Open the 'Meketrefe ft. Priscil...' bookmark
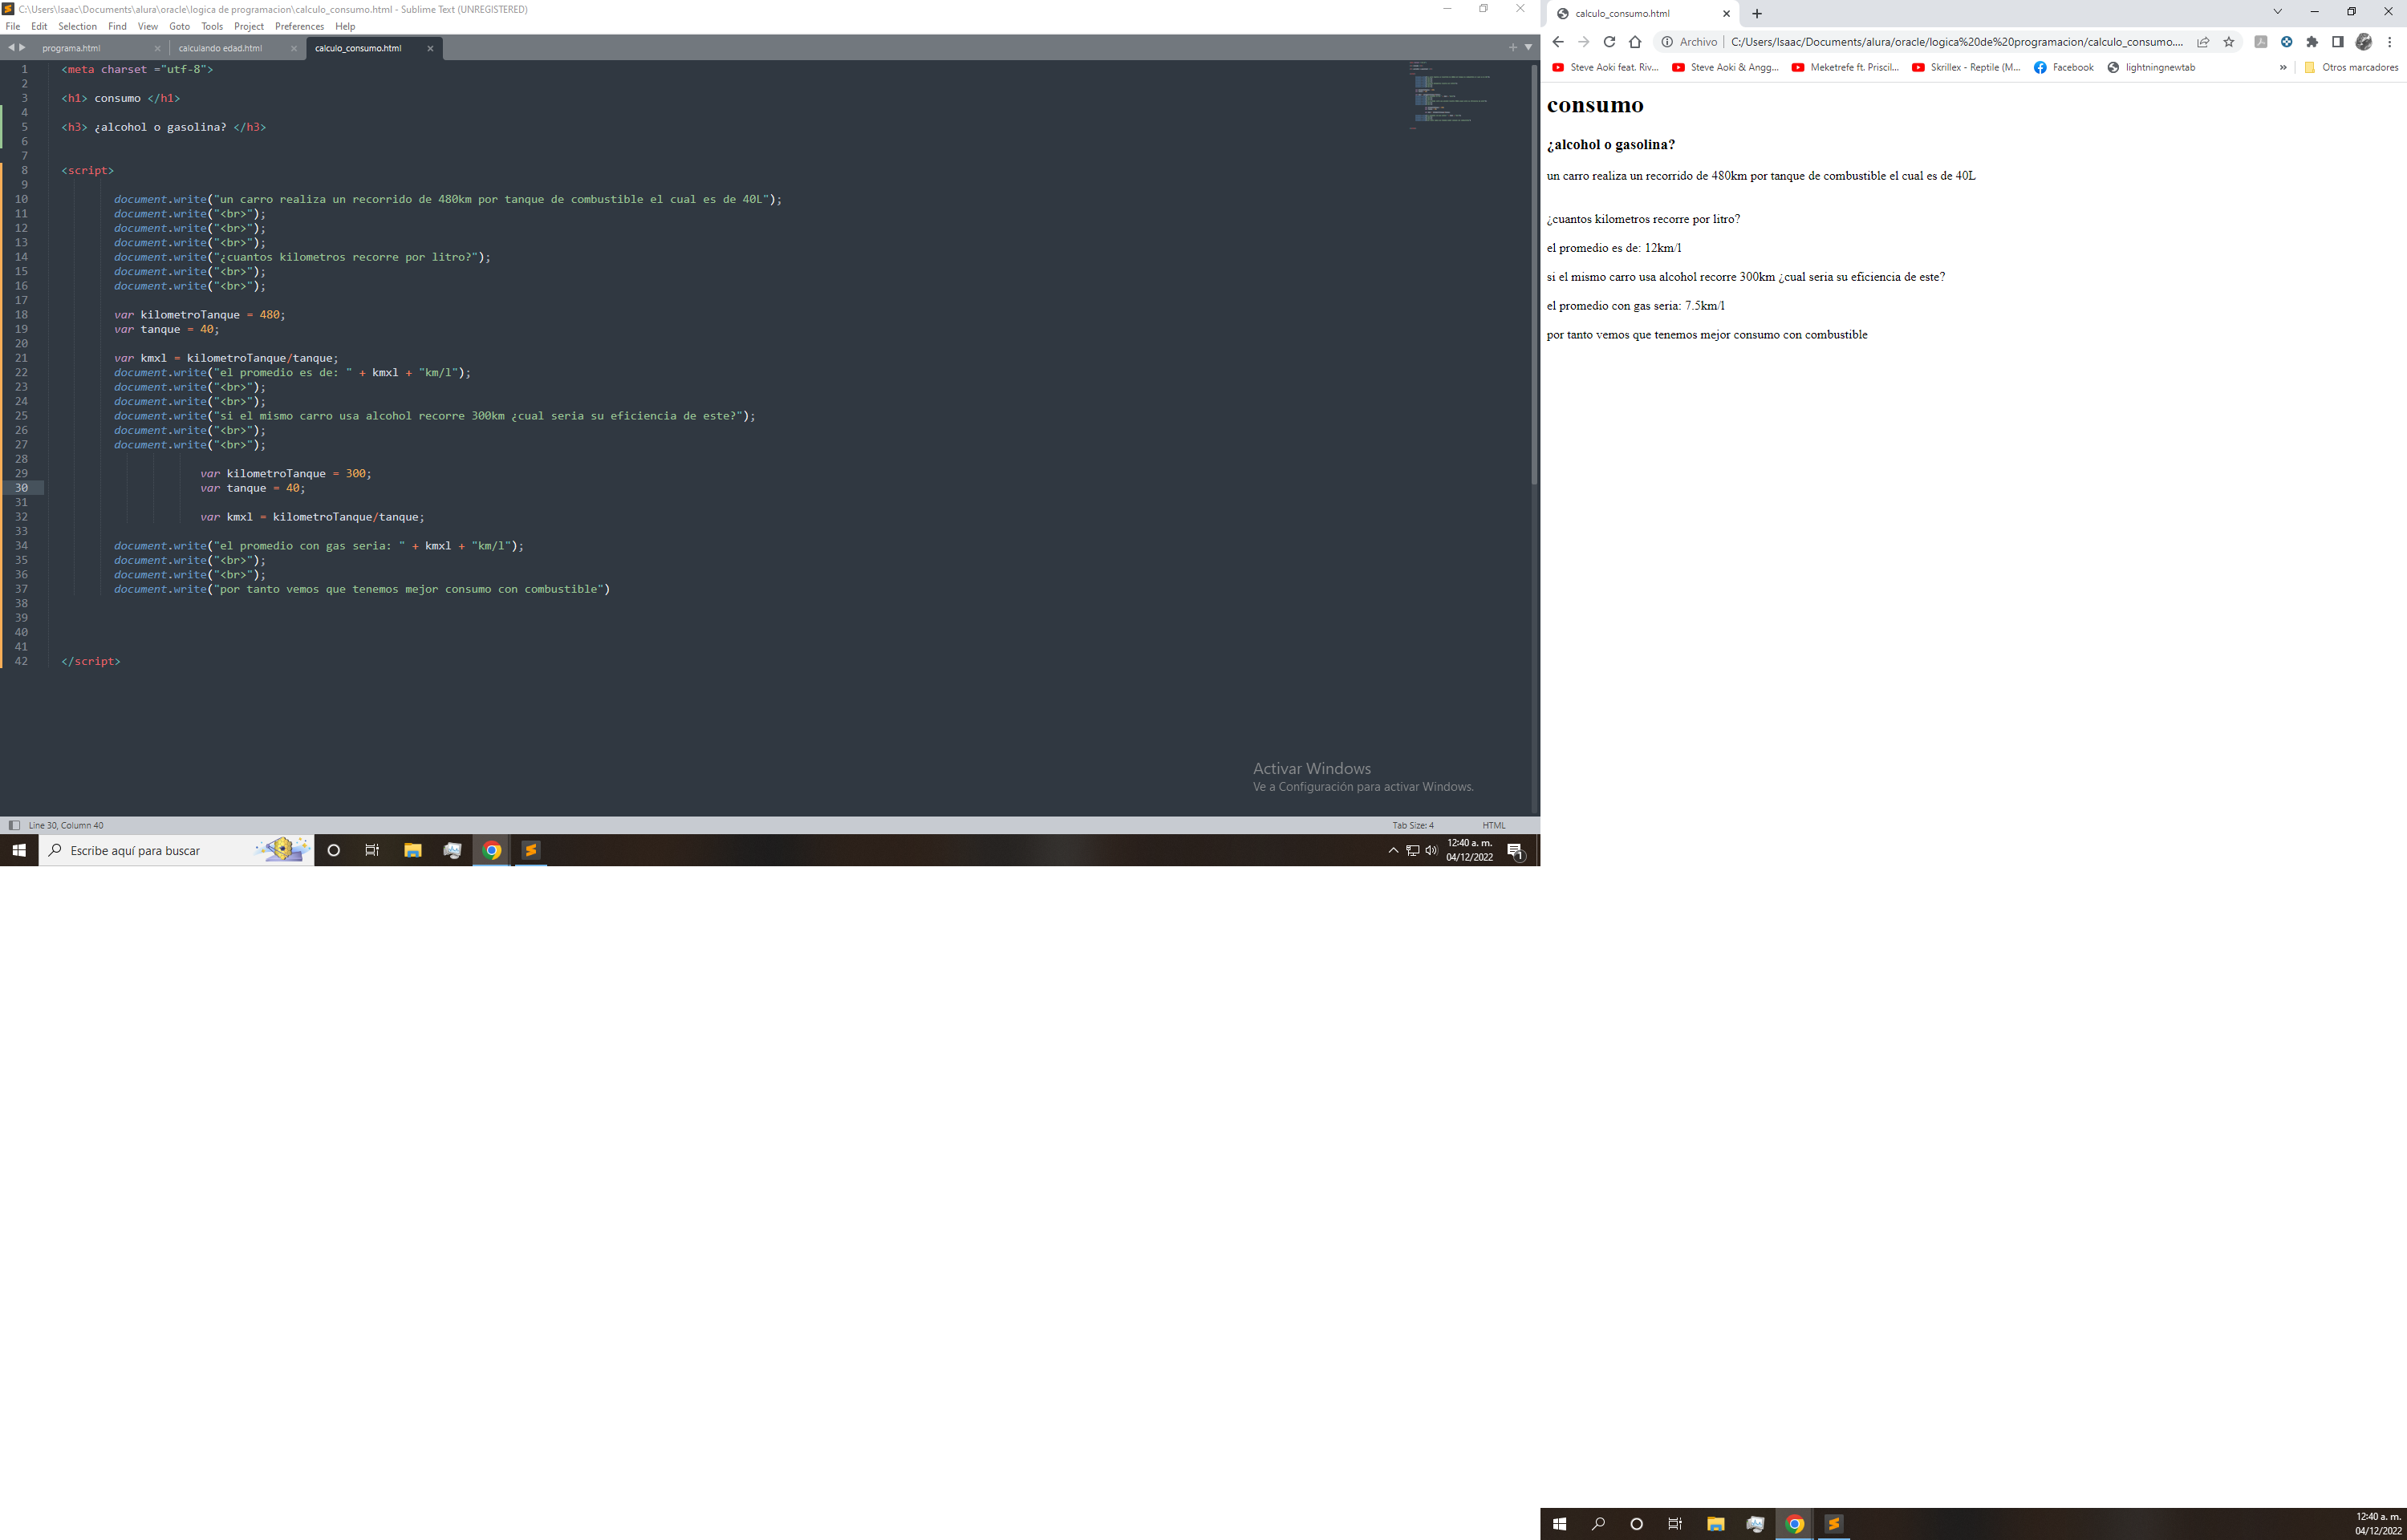 pos(1845,68)
